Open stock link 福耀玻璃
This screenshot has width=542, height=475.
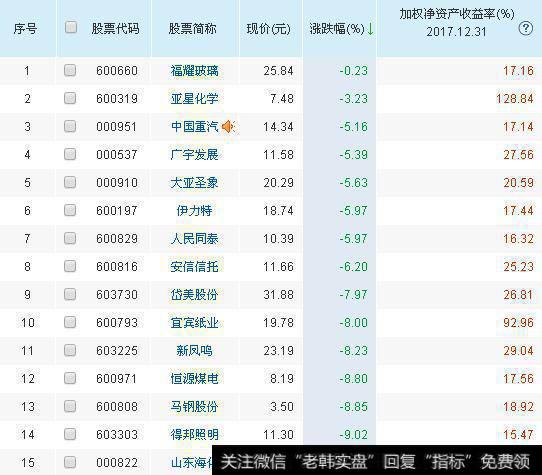(195, 71)
